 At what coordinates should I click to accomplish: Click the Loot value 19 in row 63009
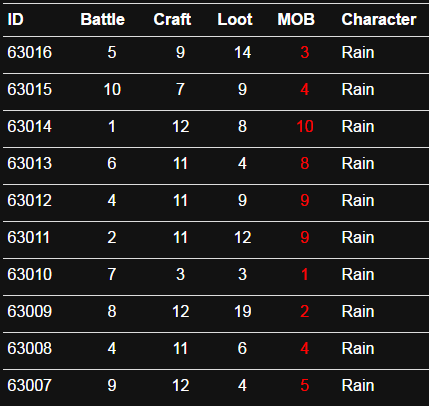[242, 311]
